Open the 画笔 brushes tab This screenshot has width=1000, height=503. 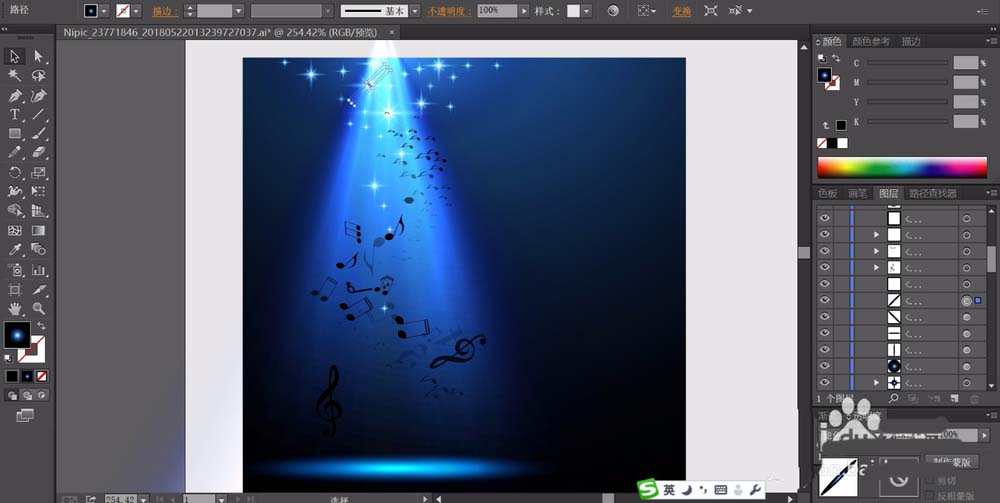point(857,193)
